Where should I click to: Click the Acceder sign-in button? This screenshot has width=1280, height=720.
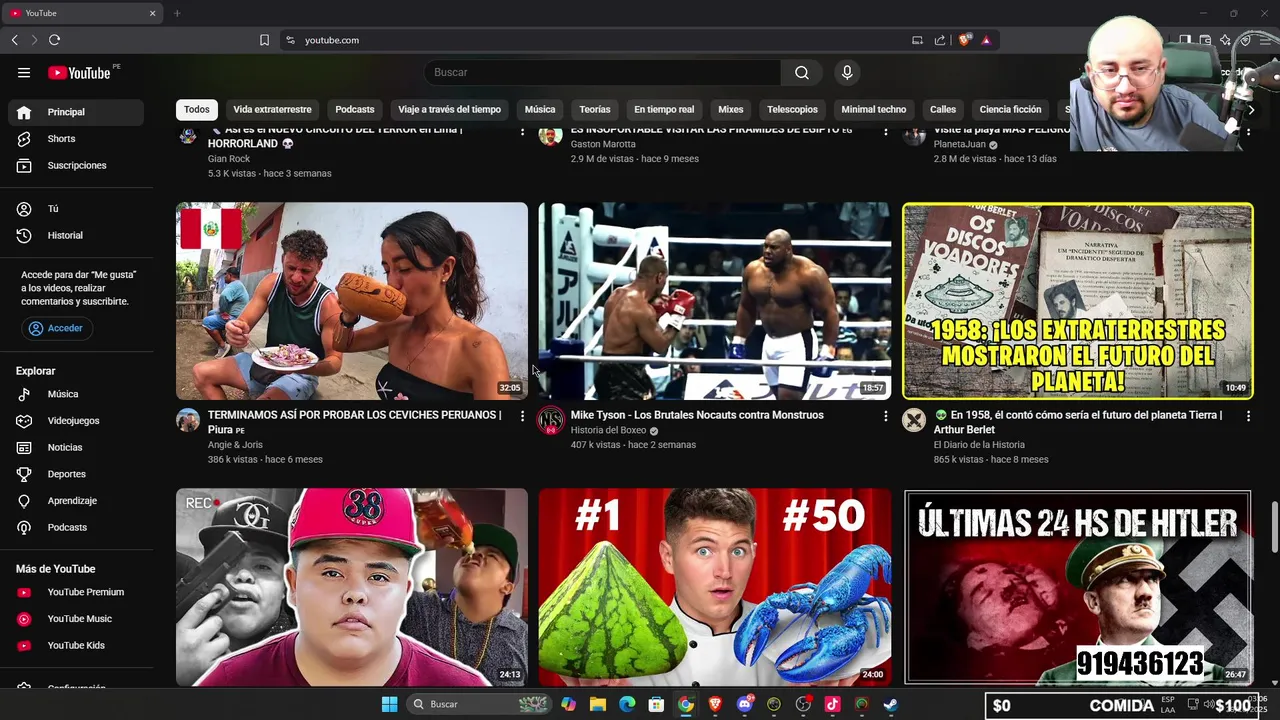(56, 328)
